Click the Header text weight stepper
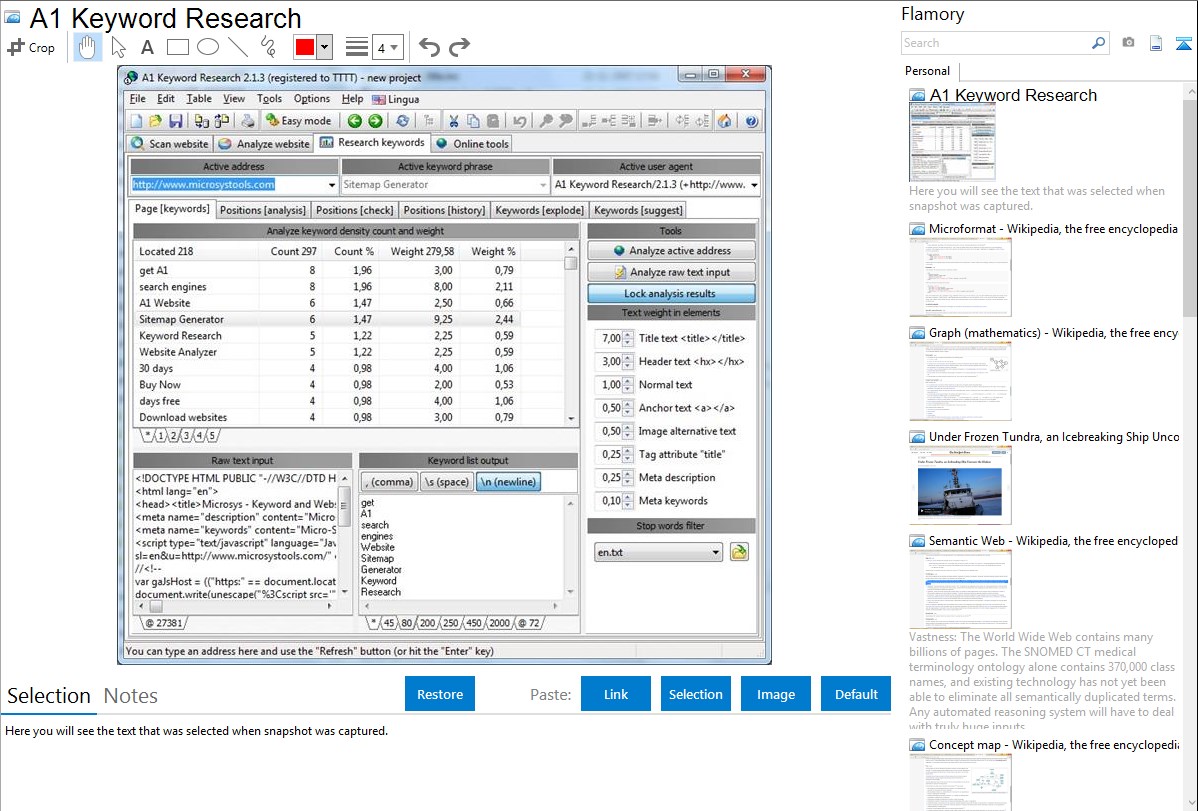1198x811 pixels. (628, 362)
